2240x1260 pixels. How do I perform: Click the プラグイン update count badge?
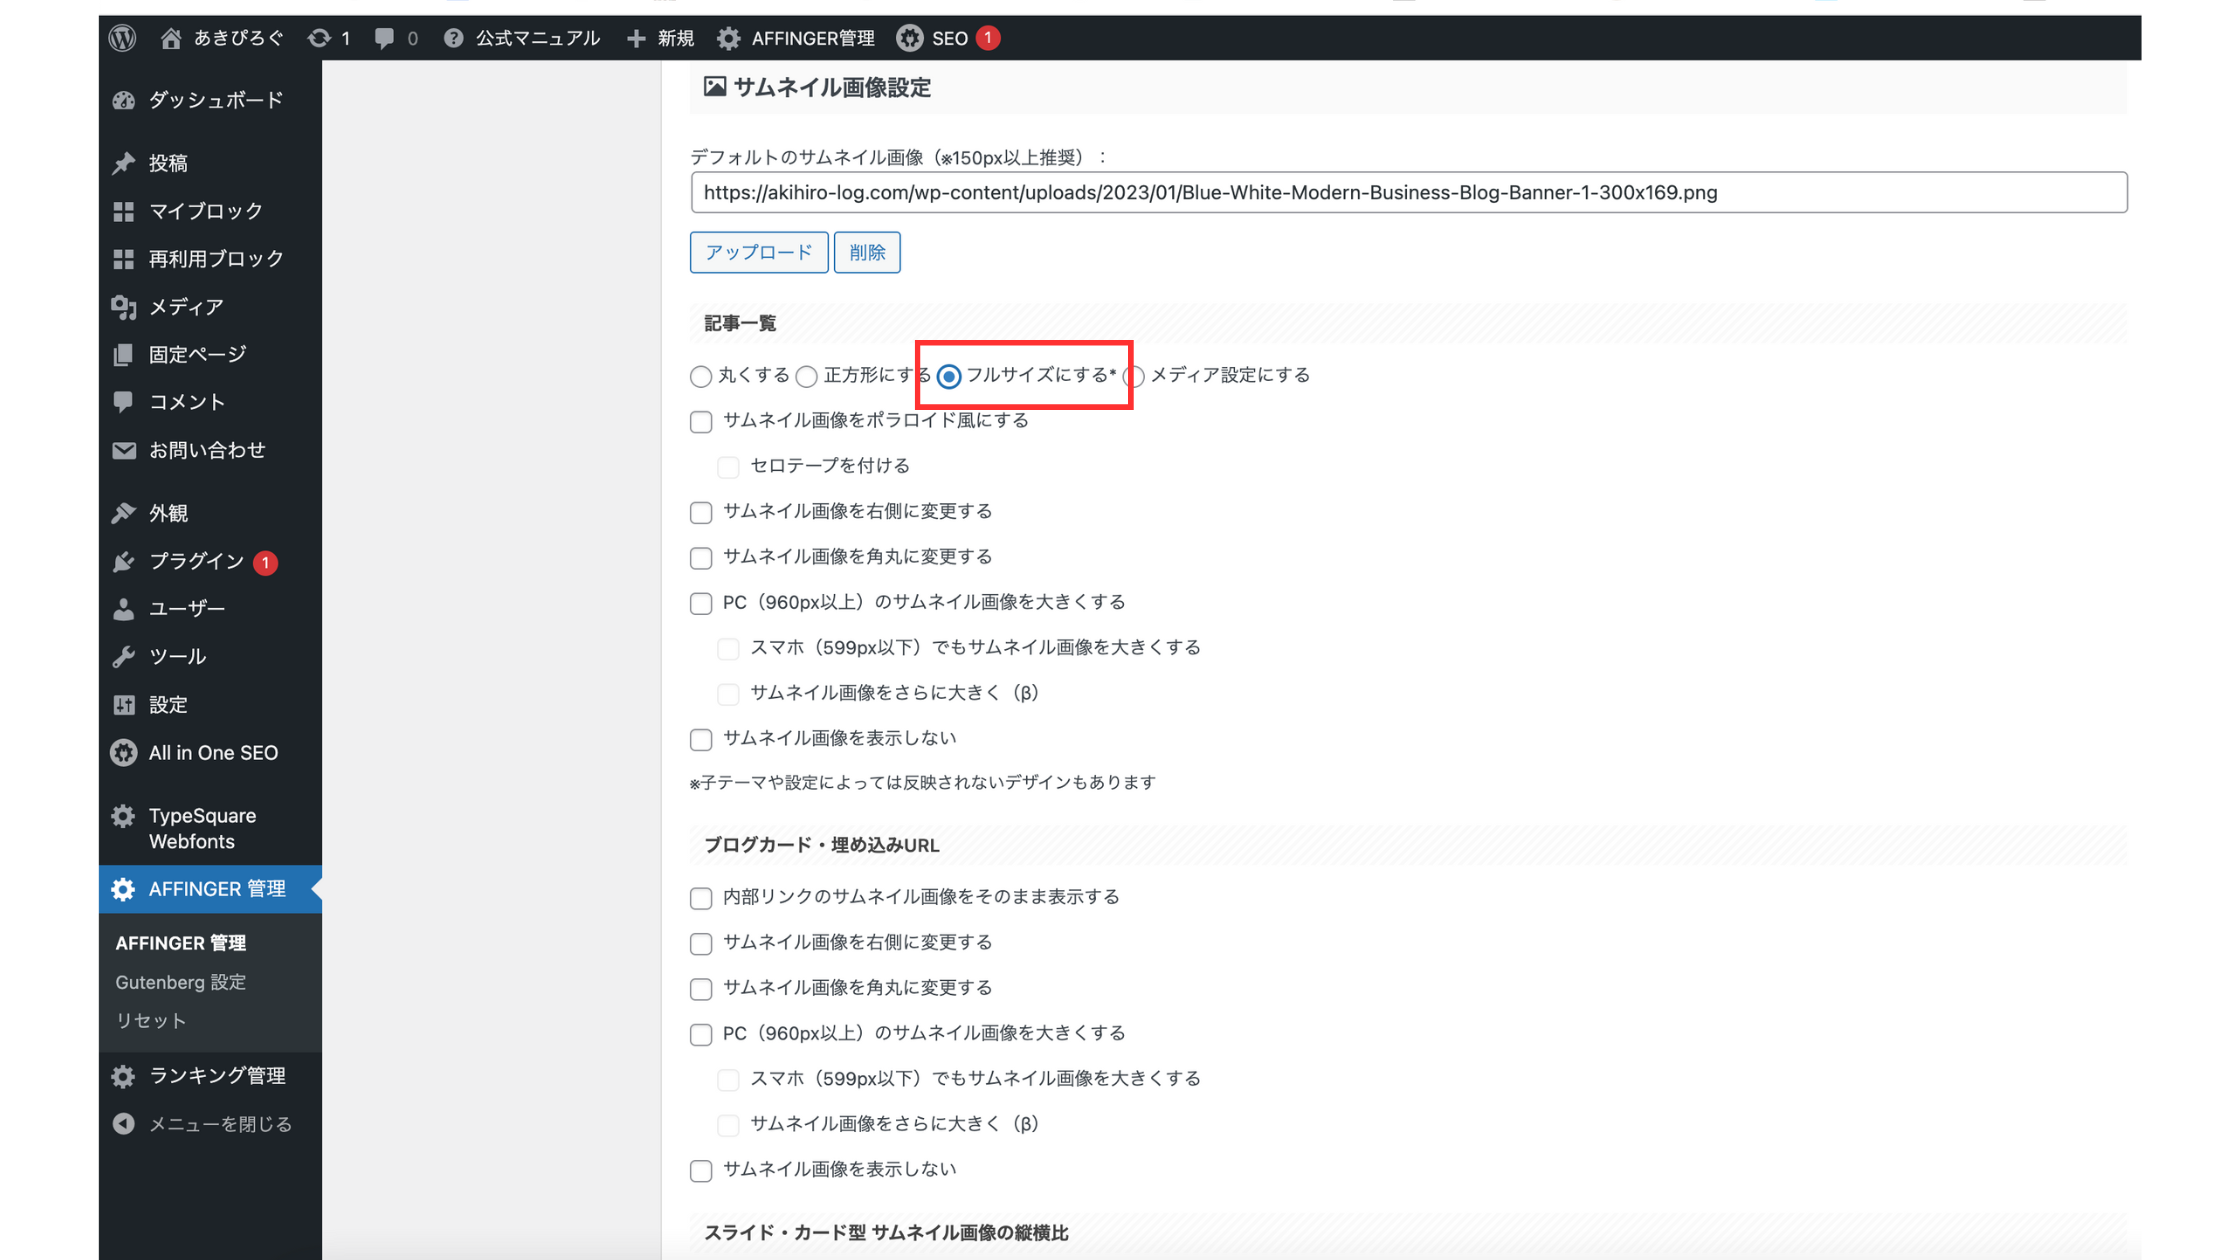click(265, 563)
